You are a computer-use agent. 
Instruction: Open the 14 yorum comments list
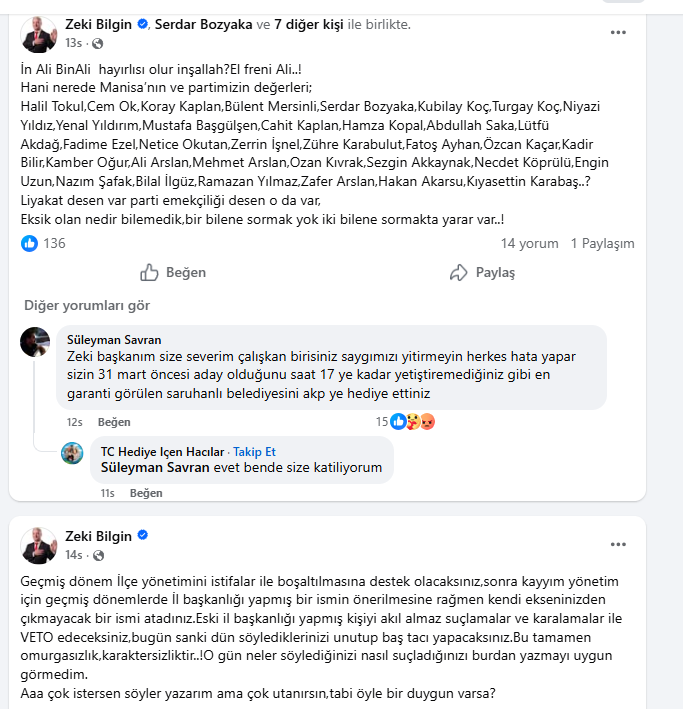pos(529,244)
